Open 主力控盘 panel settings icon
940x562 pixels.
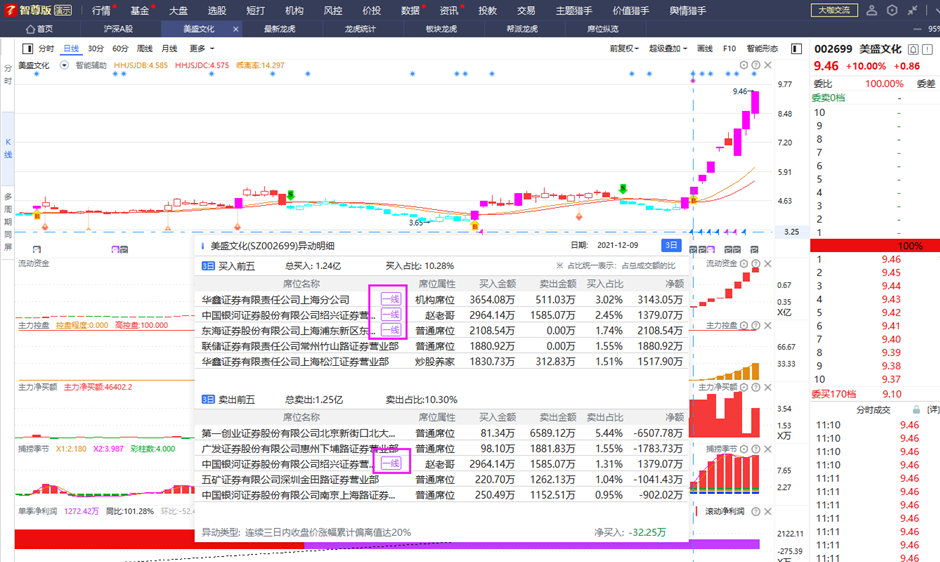[744, 325]
